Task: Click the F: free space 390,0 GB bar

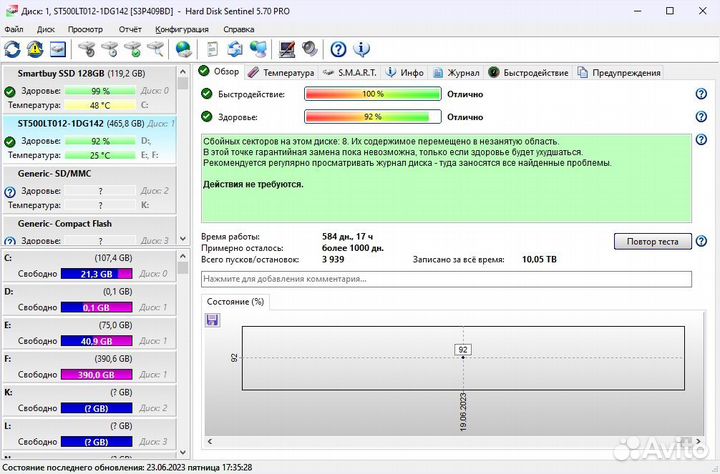Action: coord(96,374)
